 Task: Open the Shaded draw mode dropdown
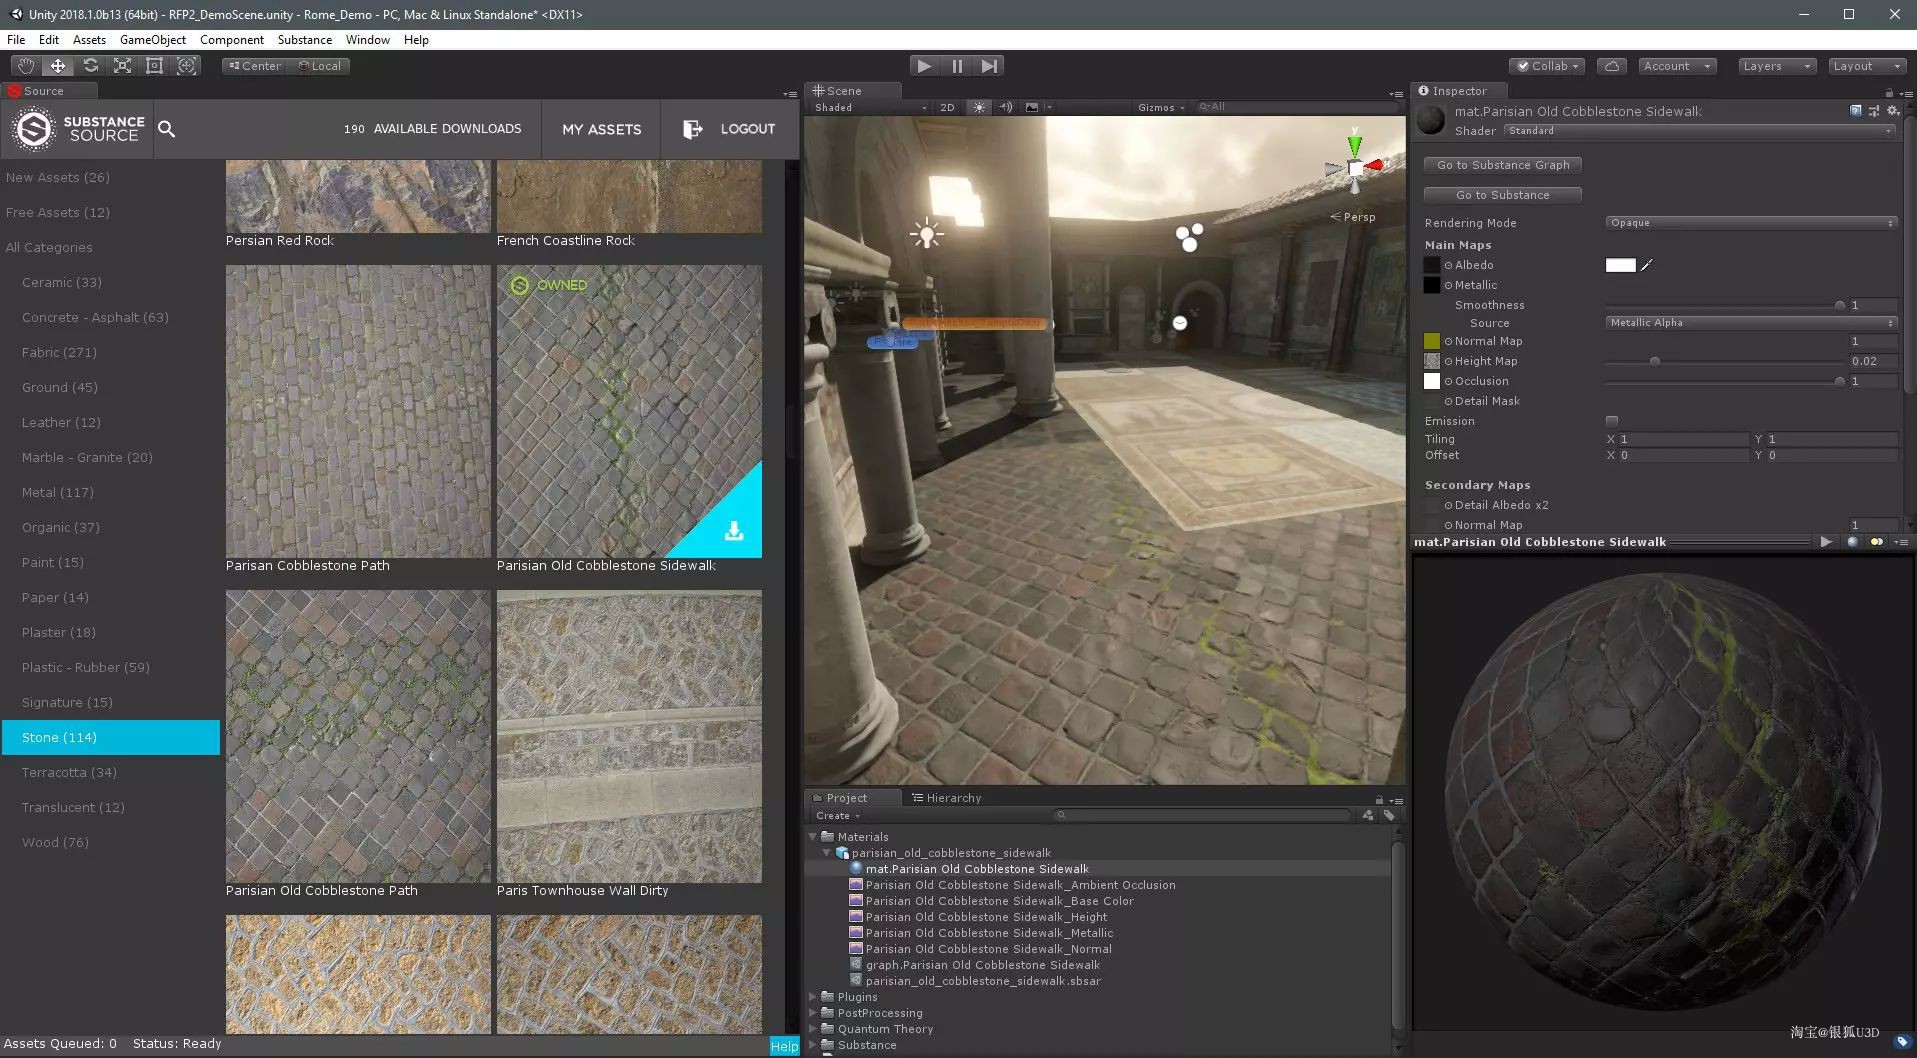point(870,107)
